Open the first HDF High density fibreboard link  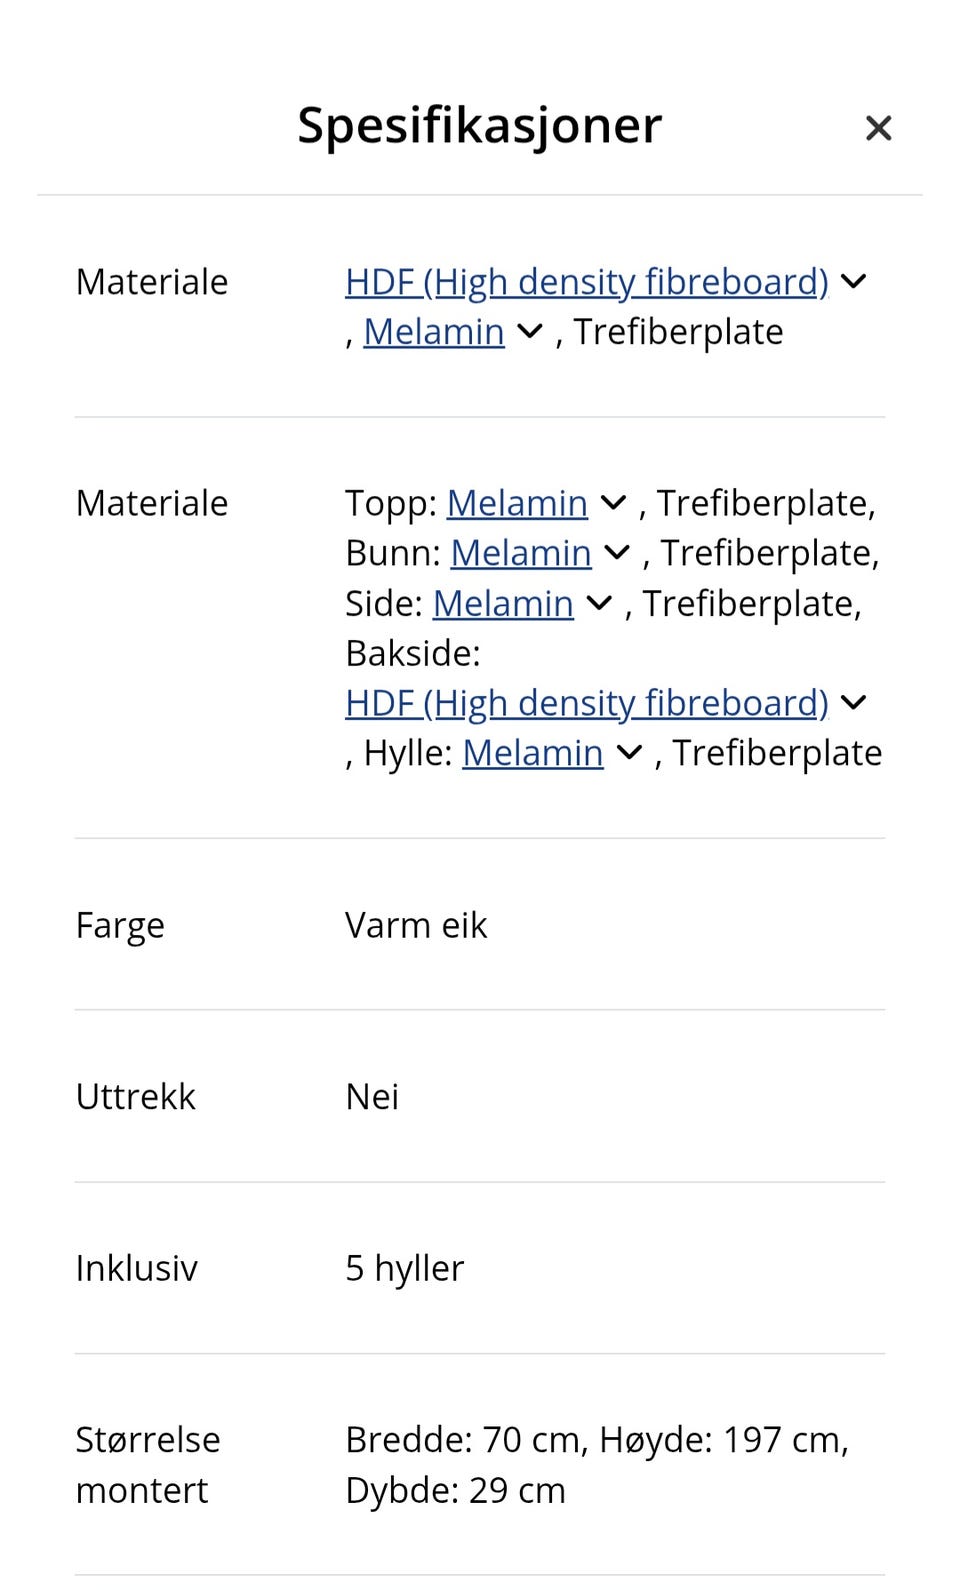(x=586, y=281)
